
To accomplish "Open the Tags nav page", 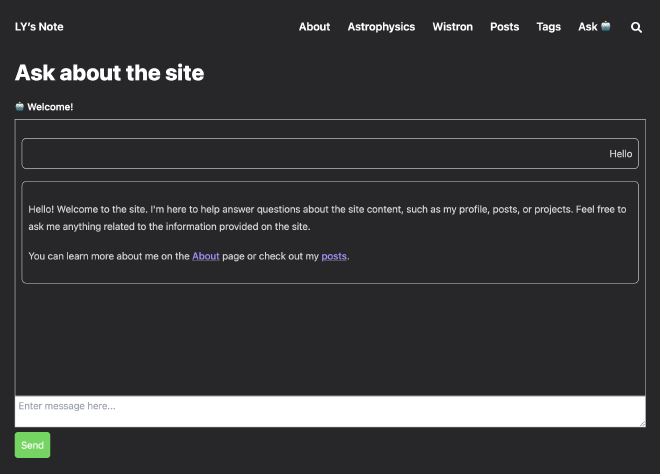I will tap(548, 27).
